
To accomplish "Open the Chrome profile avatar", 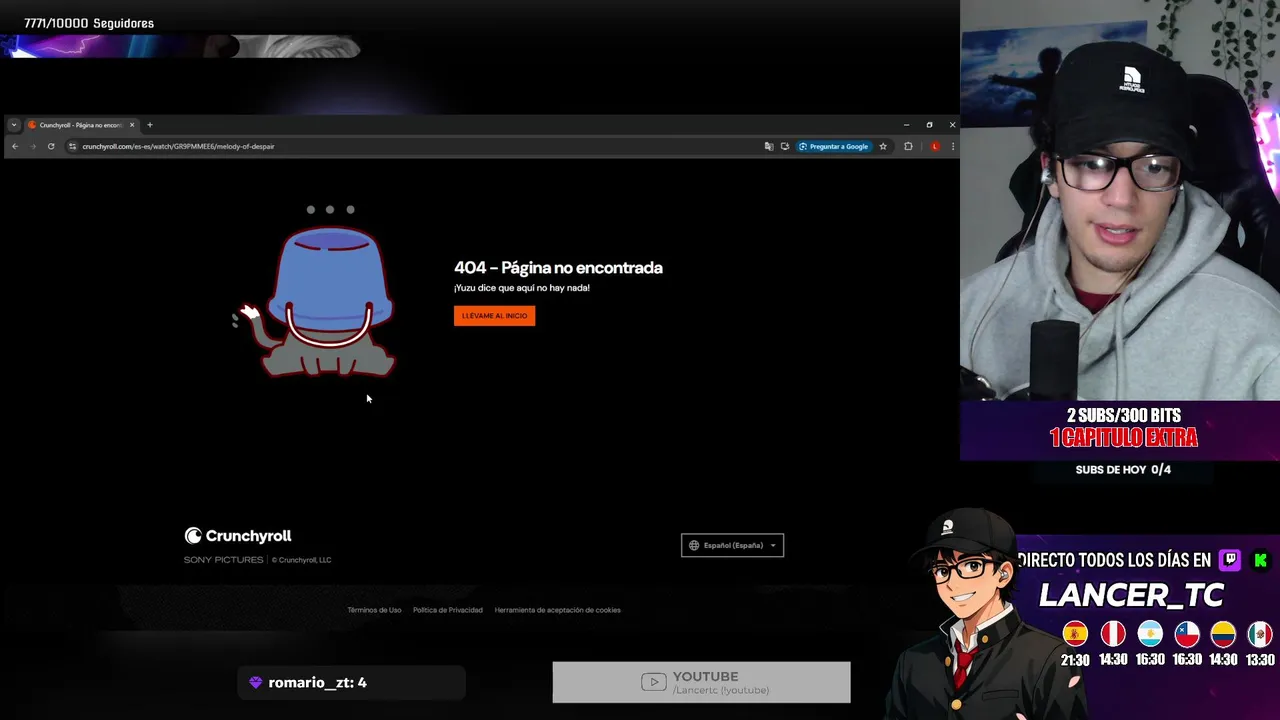I will [935, 146].
